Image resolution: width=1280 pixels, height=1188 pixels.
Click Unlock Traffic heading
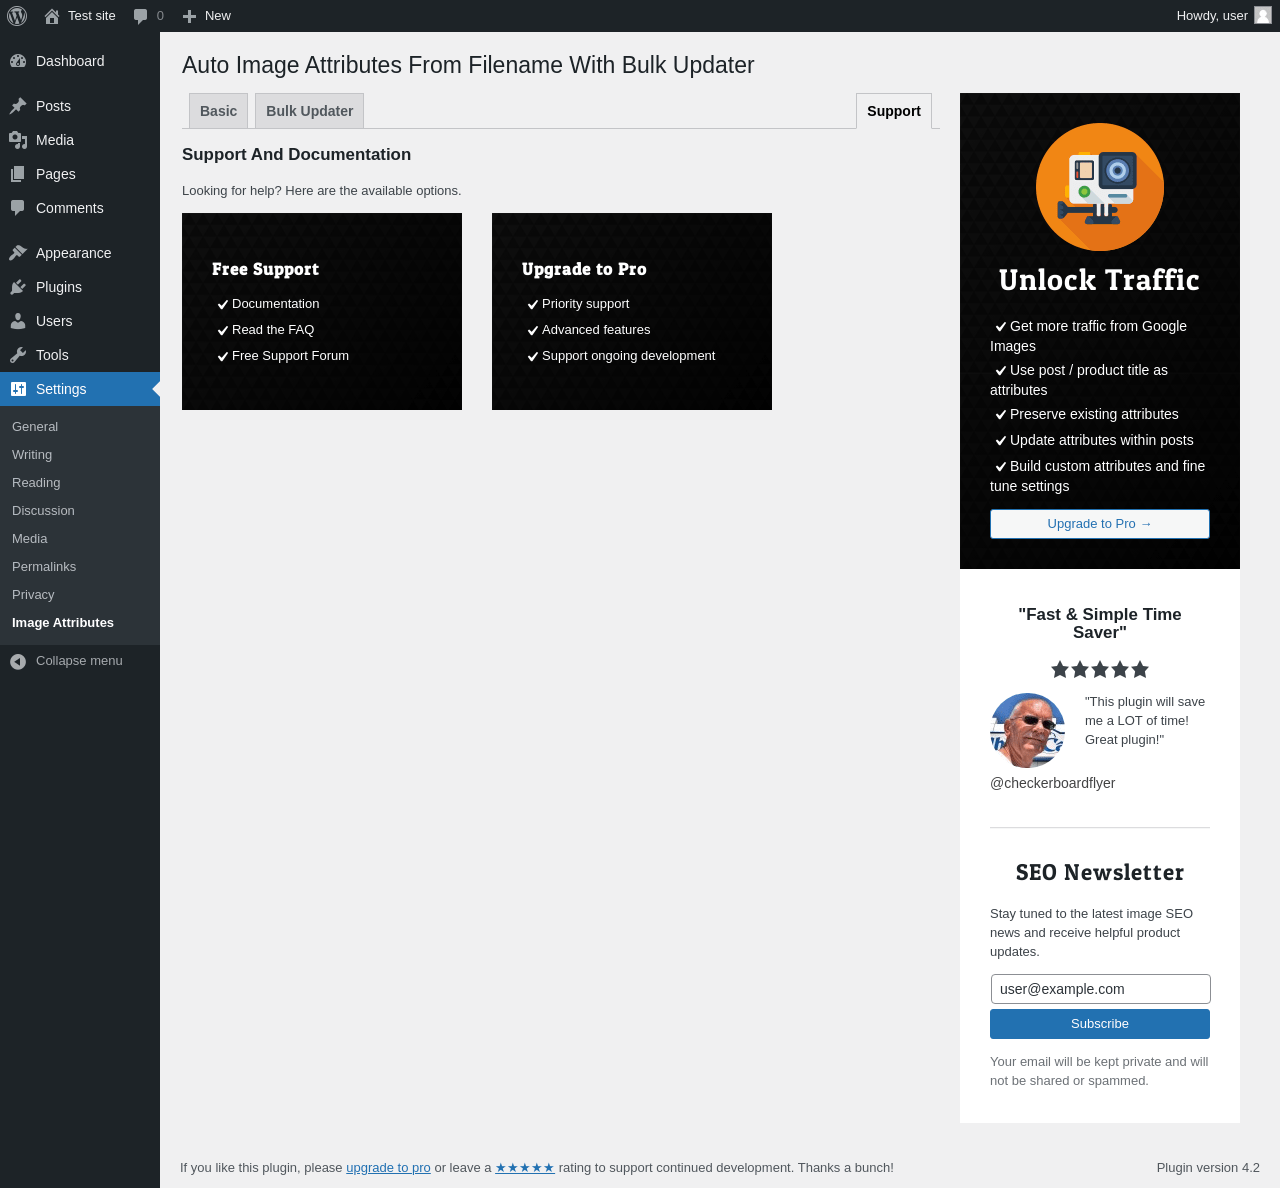point(1099,280)
